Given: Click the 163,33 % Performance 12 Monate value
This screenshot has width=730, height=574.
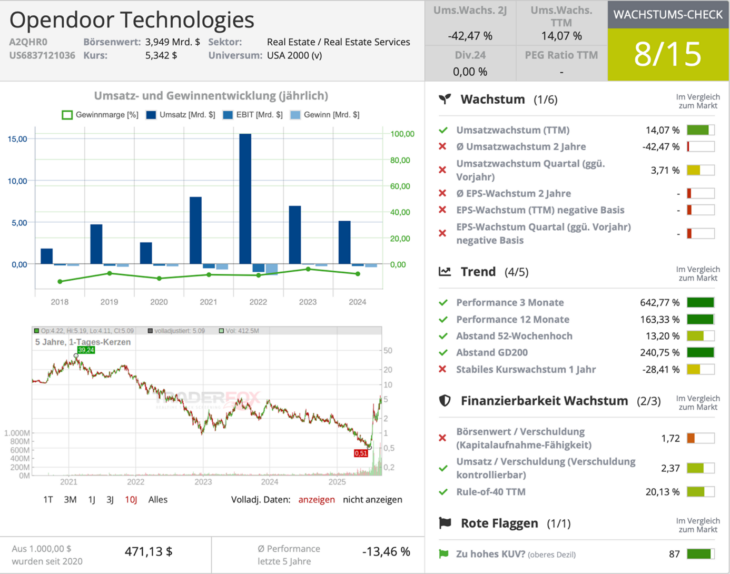Looking at the screenshot, I should [x=660, y=319].
